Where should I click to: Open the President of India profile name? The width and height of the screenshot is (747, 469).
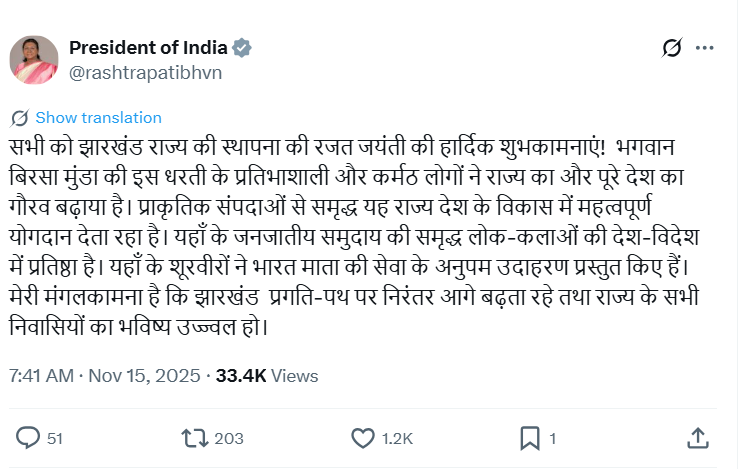148,47
